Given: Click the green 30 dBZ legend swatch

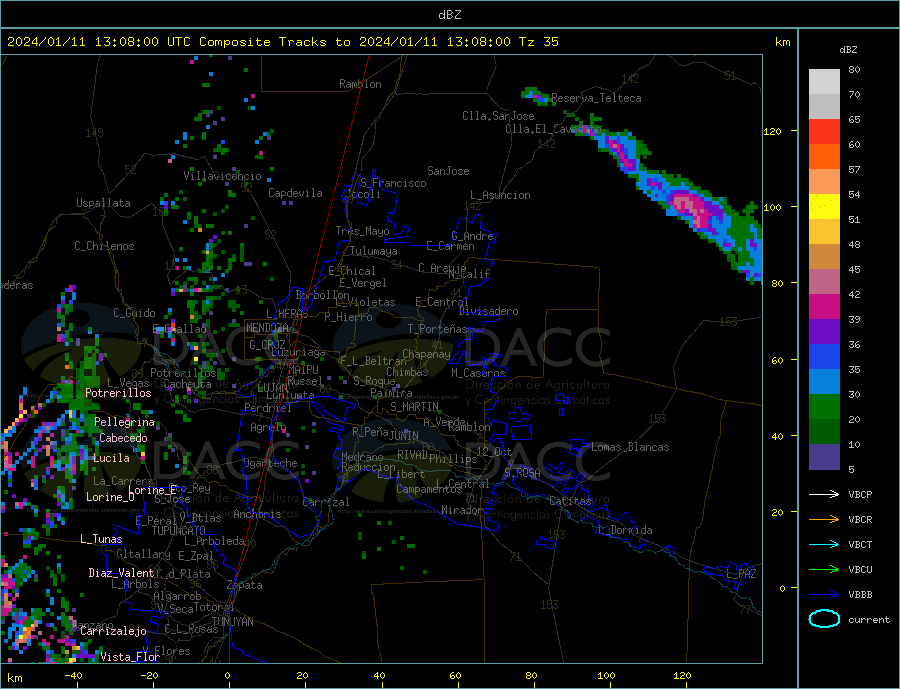Looking at the screenshot, I should pos(824,407).
